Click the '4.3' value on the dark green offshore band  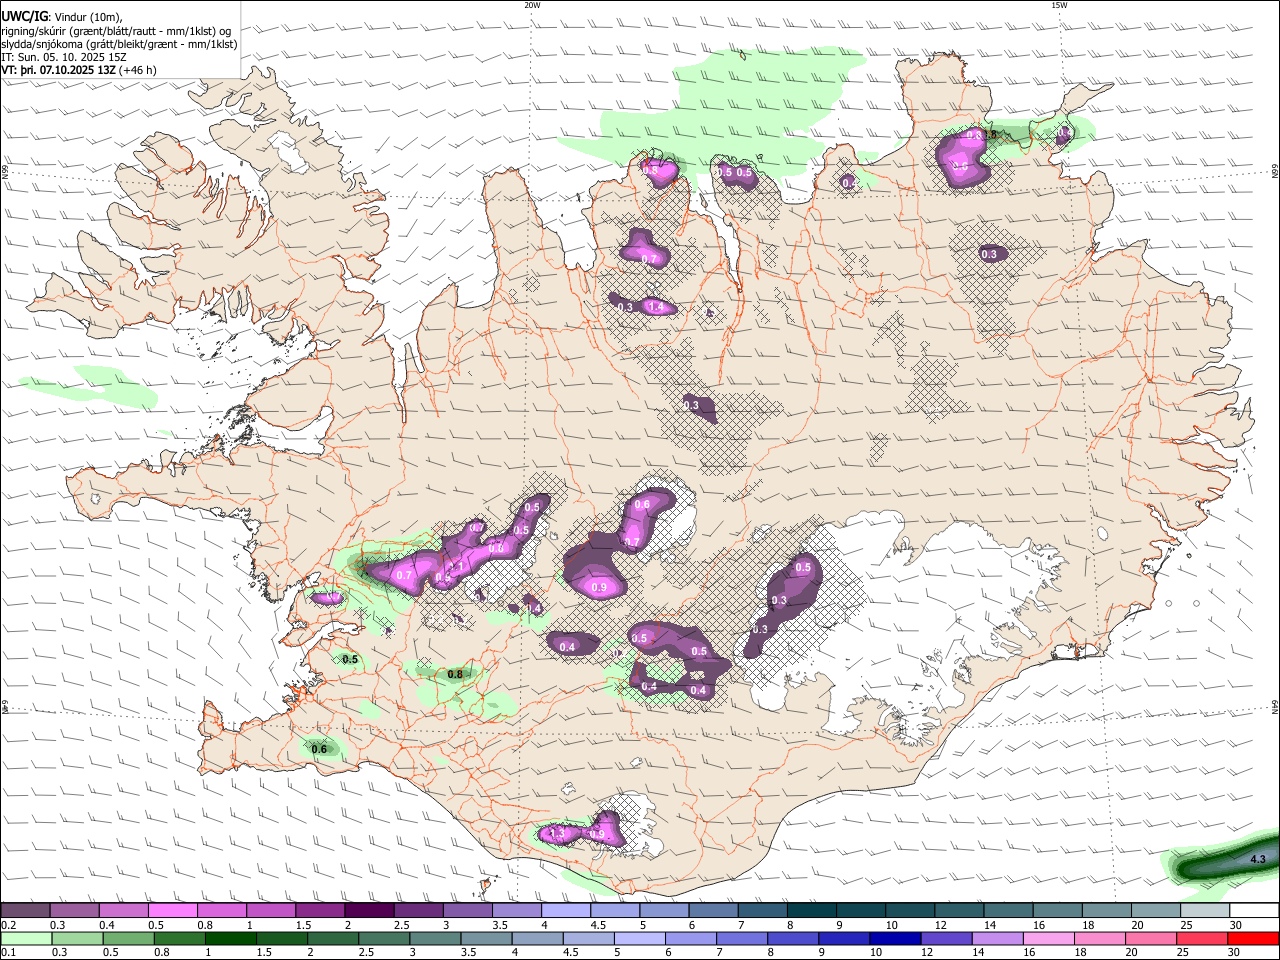pos(1258,859)
